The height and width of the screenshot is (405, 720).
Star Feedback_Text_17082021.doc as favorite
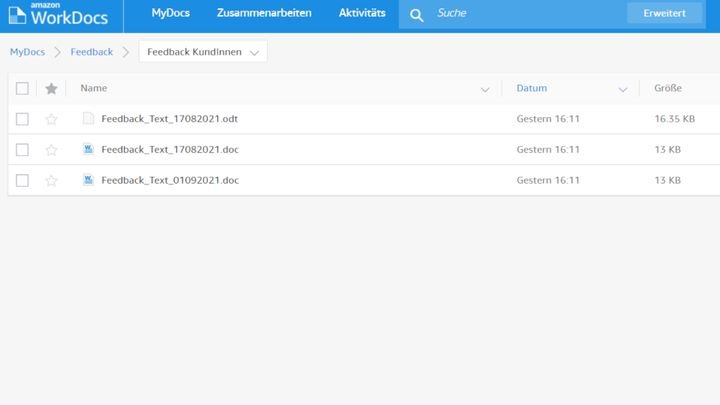tap(51, 150)
